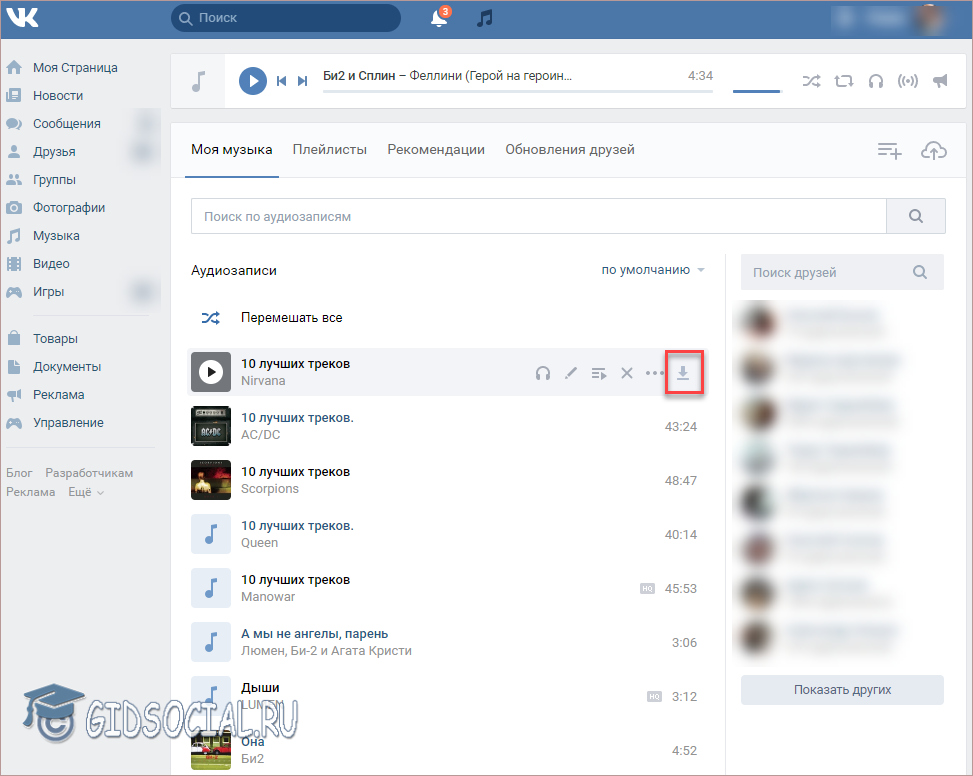Open notifications bell in top bar
The width and height of the screenshot is (973, 776).
pyautogui.click(x=439, y=19)
